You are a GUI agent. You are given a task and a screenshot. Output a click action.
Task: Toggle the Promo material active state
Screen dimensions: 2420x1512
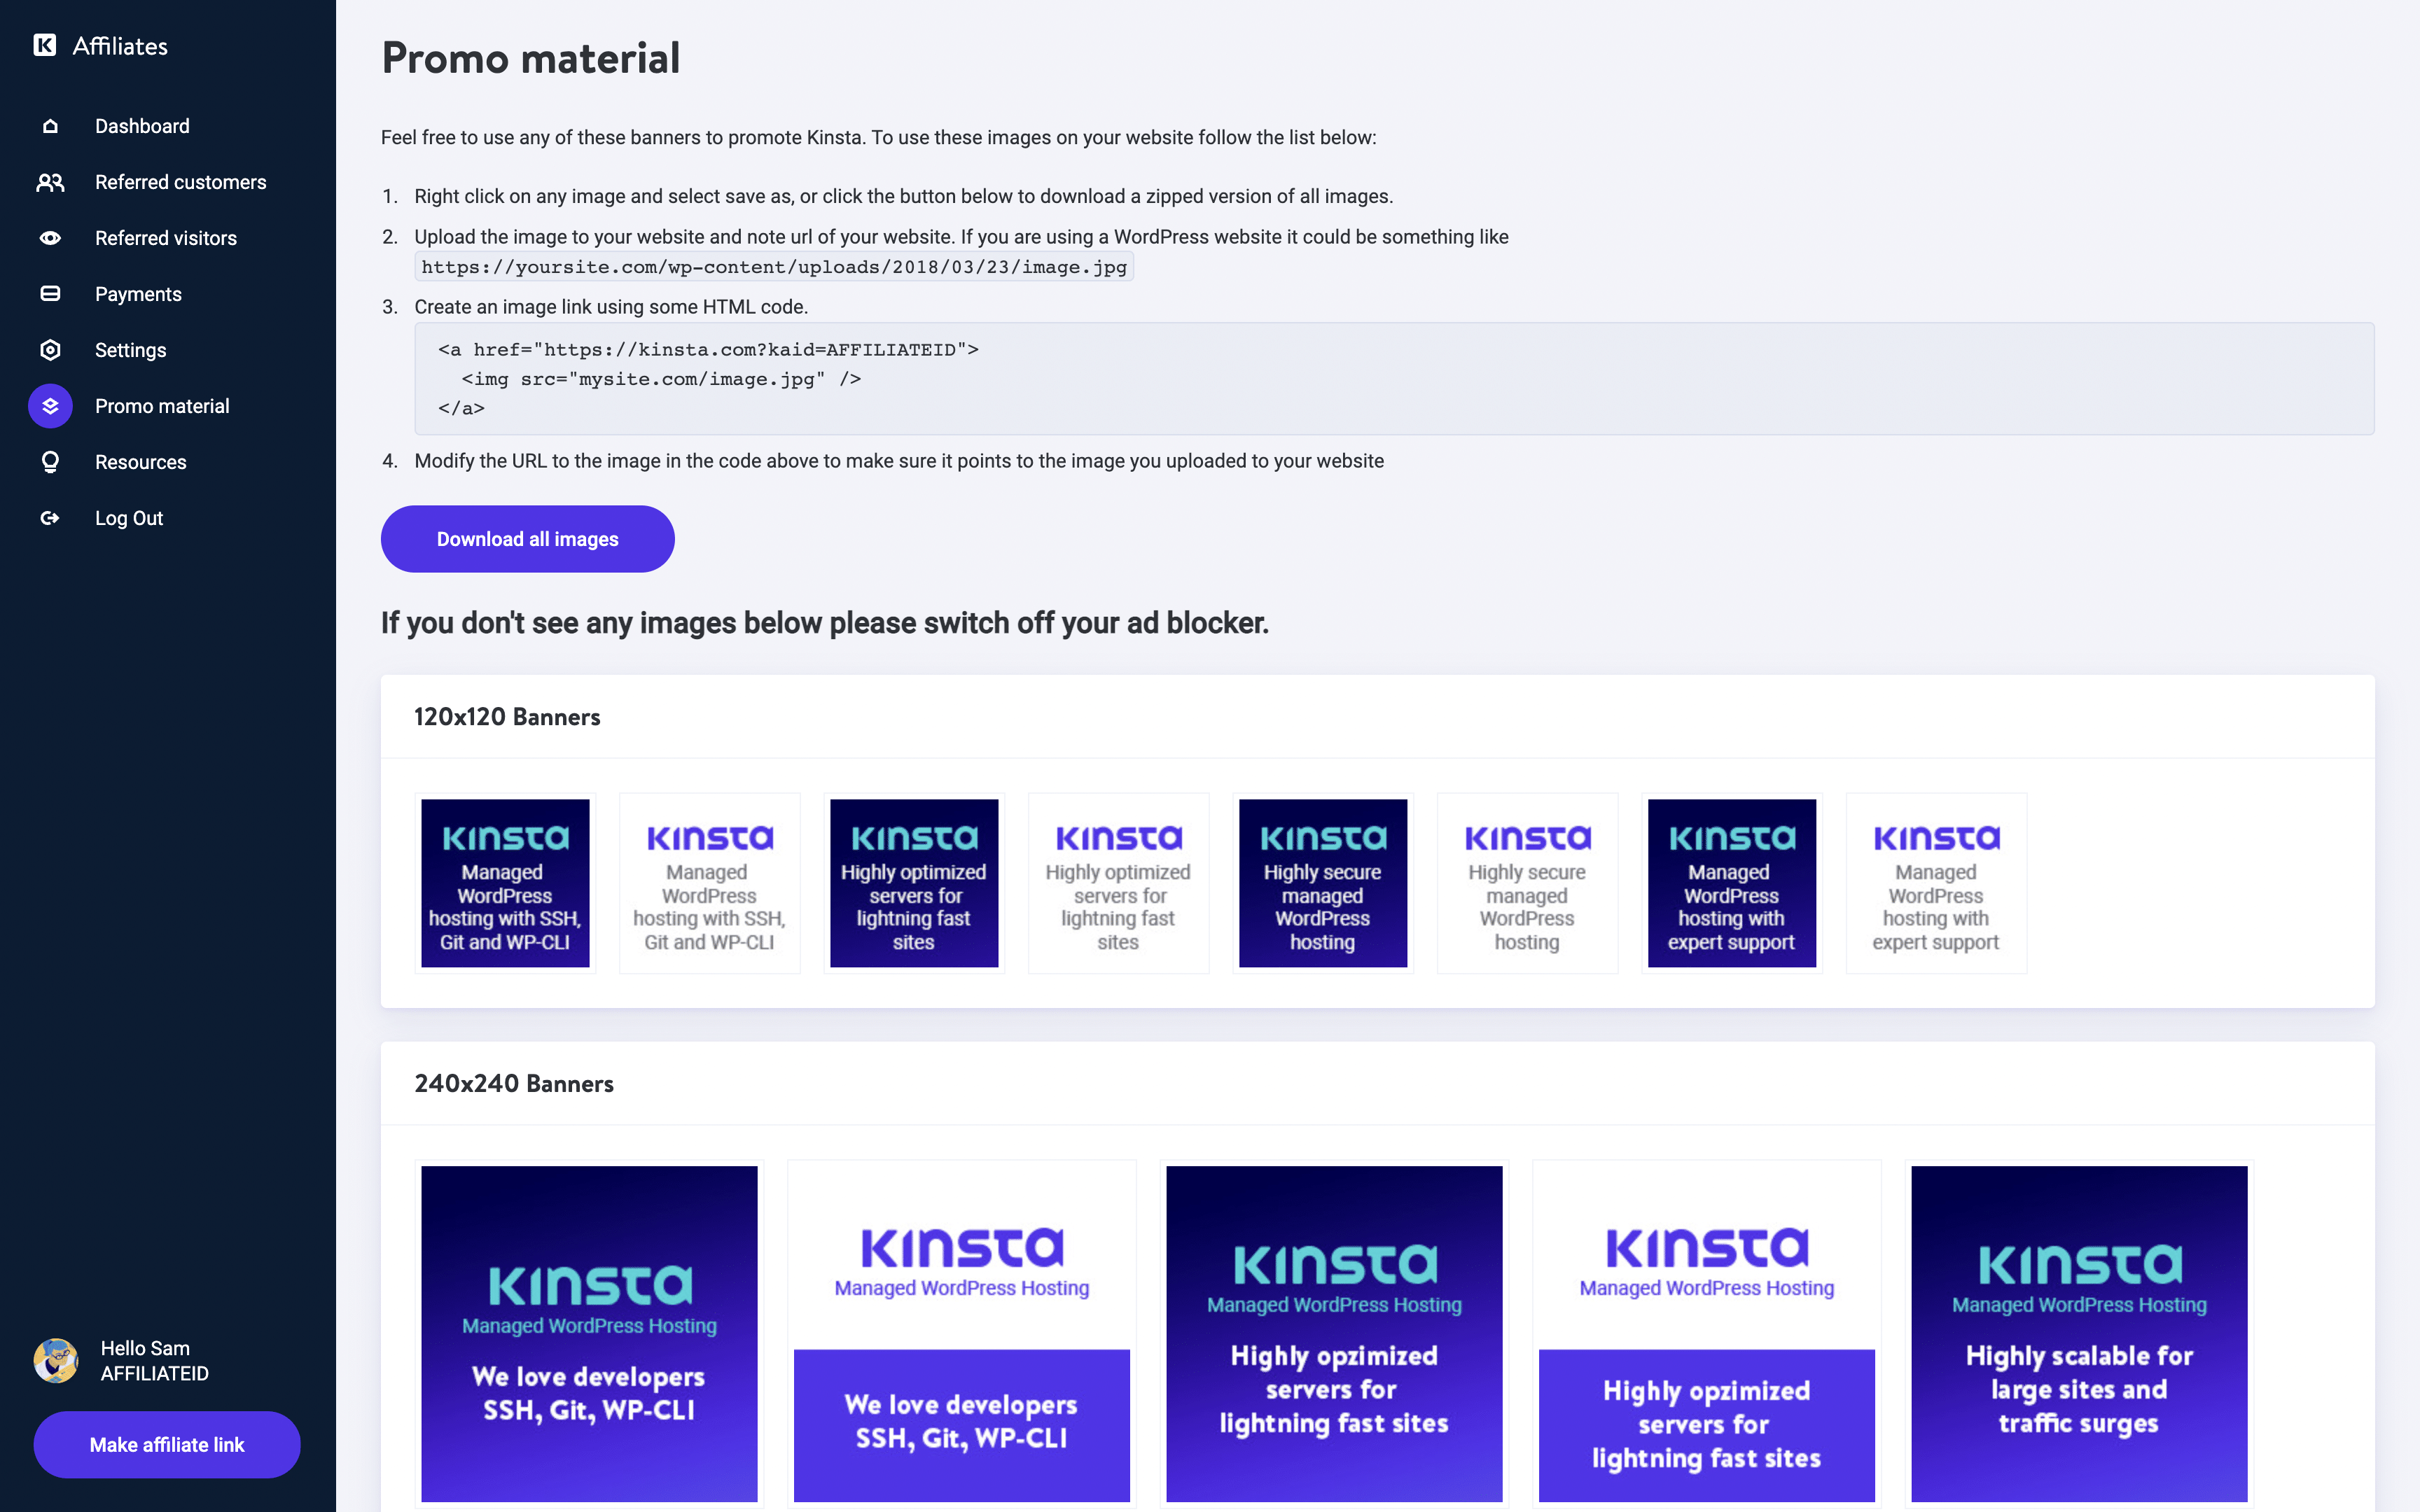162,406
